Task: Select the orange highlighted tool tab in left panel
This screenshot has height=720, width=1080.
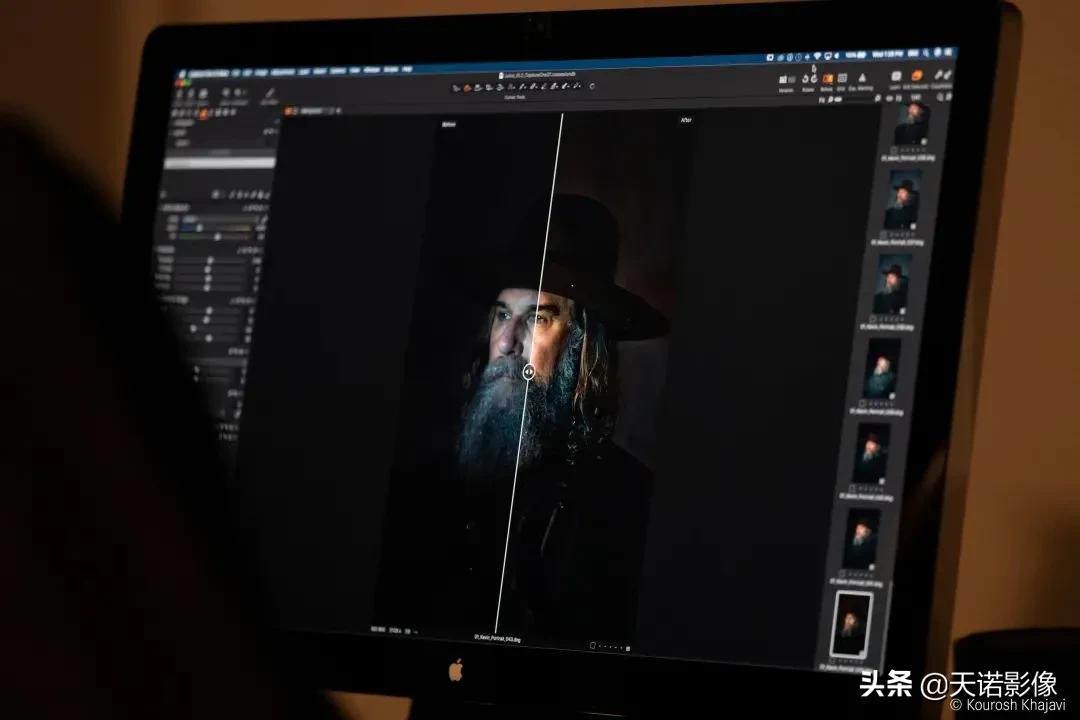Action: coord(203,113)
